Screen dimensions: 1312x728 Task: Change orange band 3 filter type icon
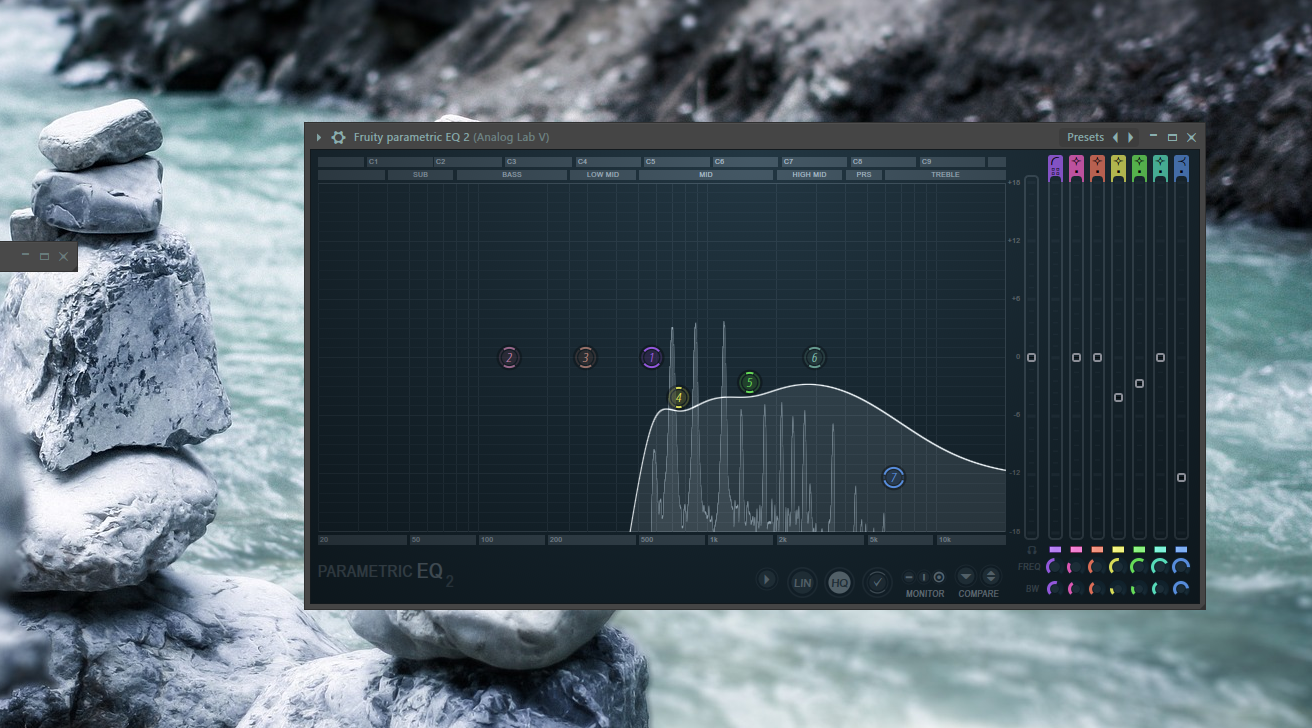tap(1097, 161)
